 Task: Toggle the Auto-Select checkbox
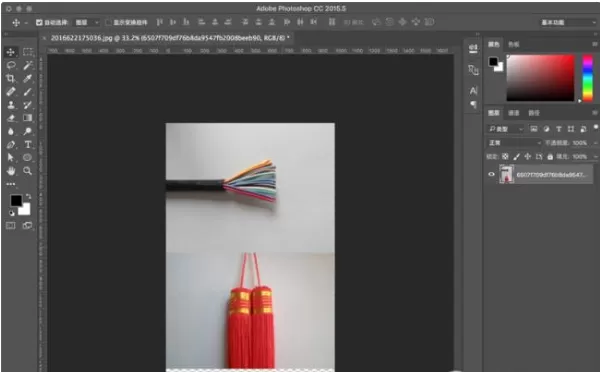click(x=39, y=23)
